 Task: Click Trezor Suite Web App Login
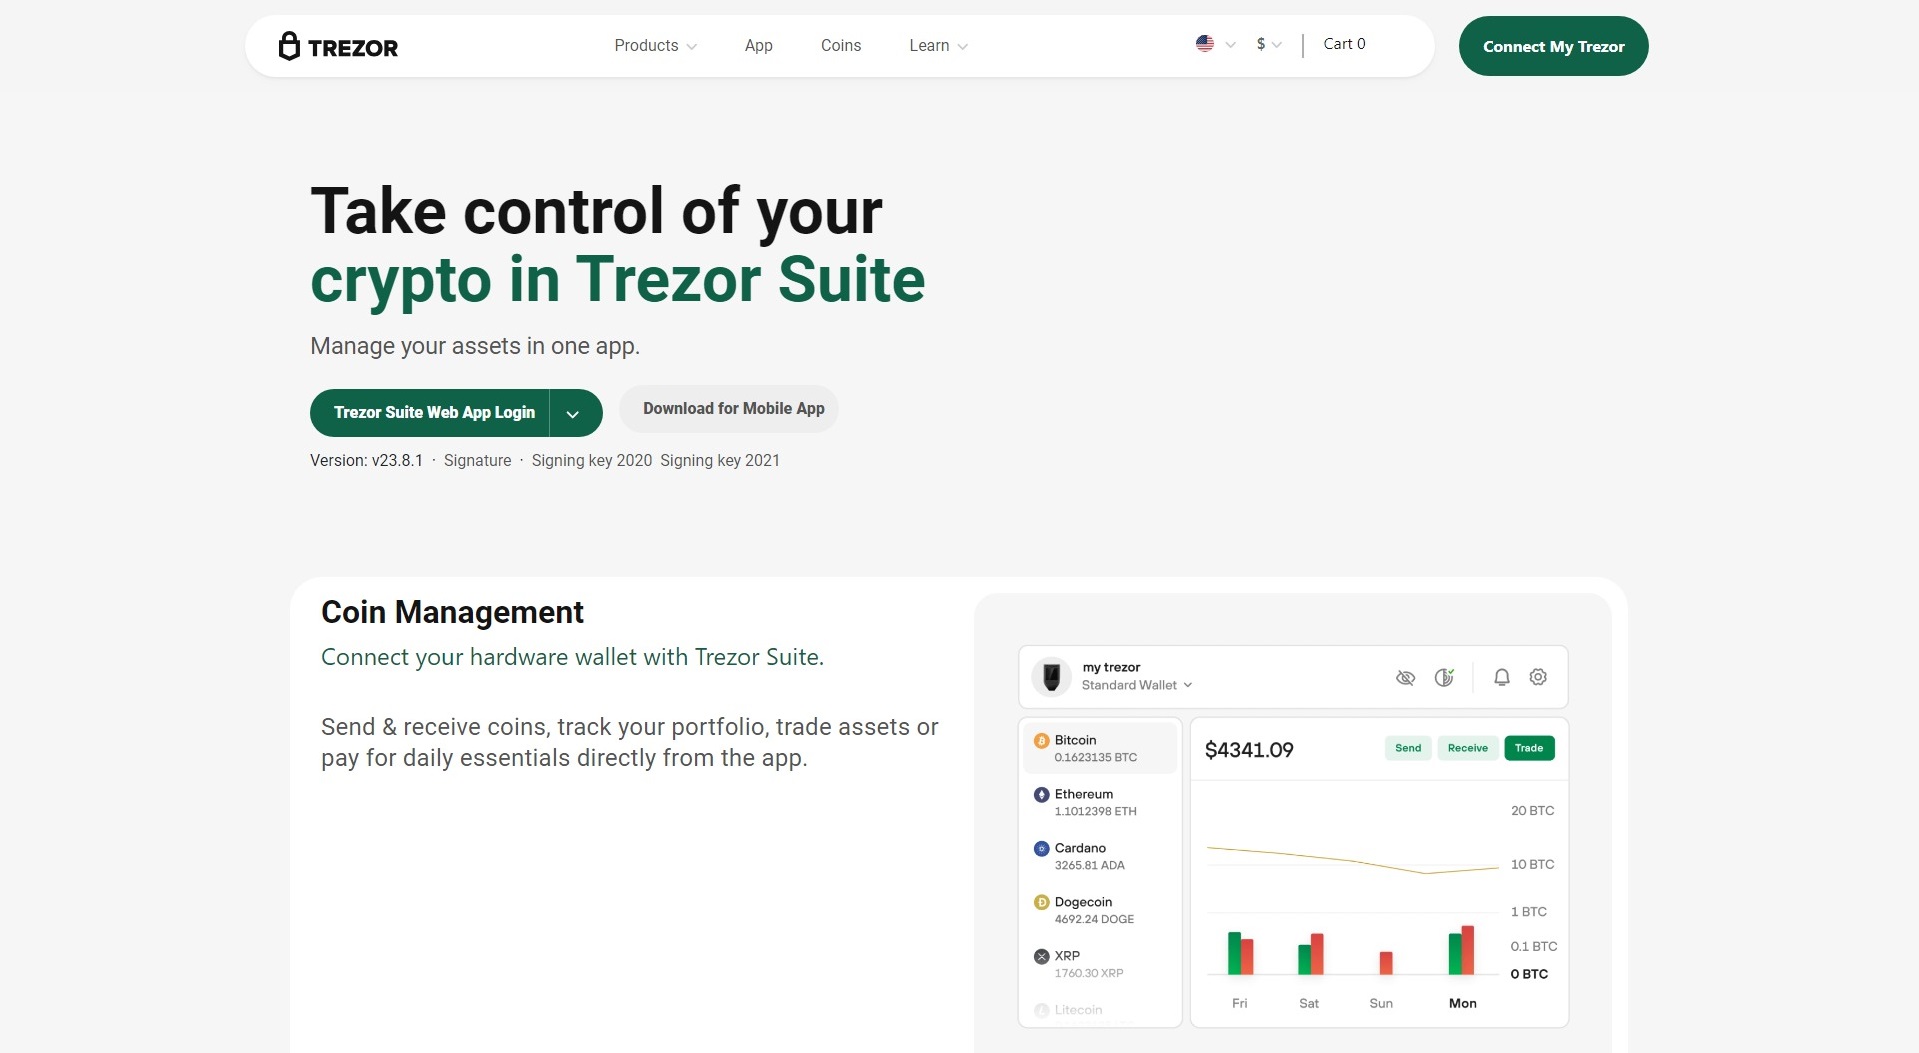[430, 413]
